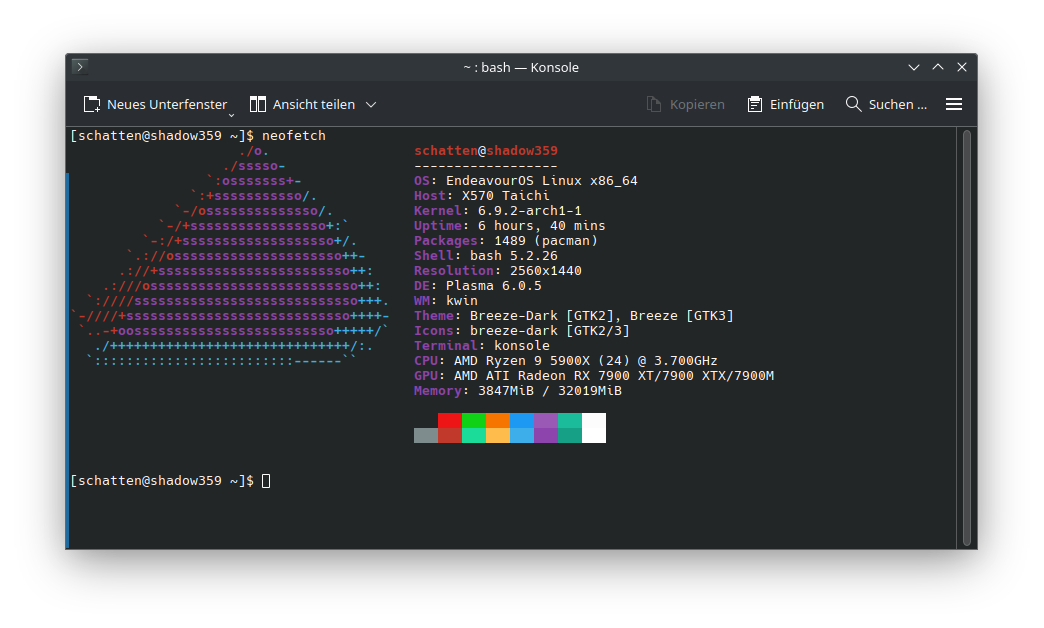Click the bright orange color block
The image size is (1044, 628).
point(497,420)
